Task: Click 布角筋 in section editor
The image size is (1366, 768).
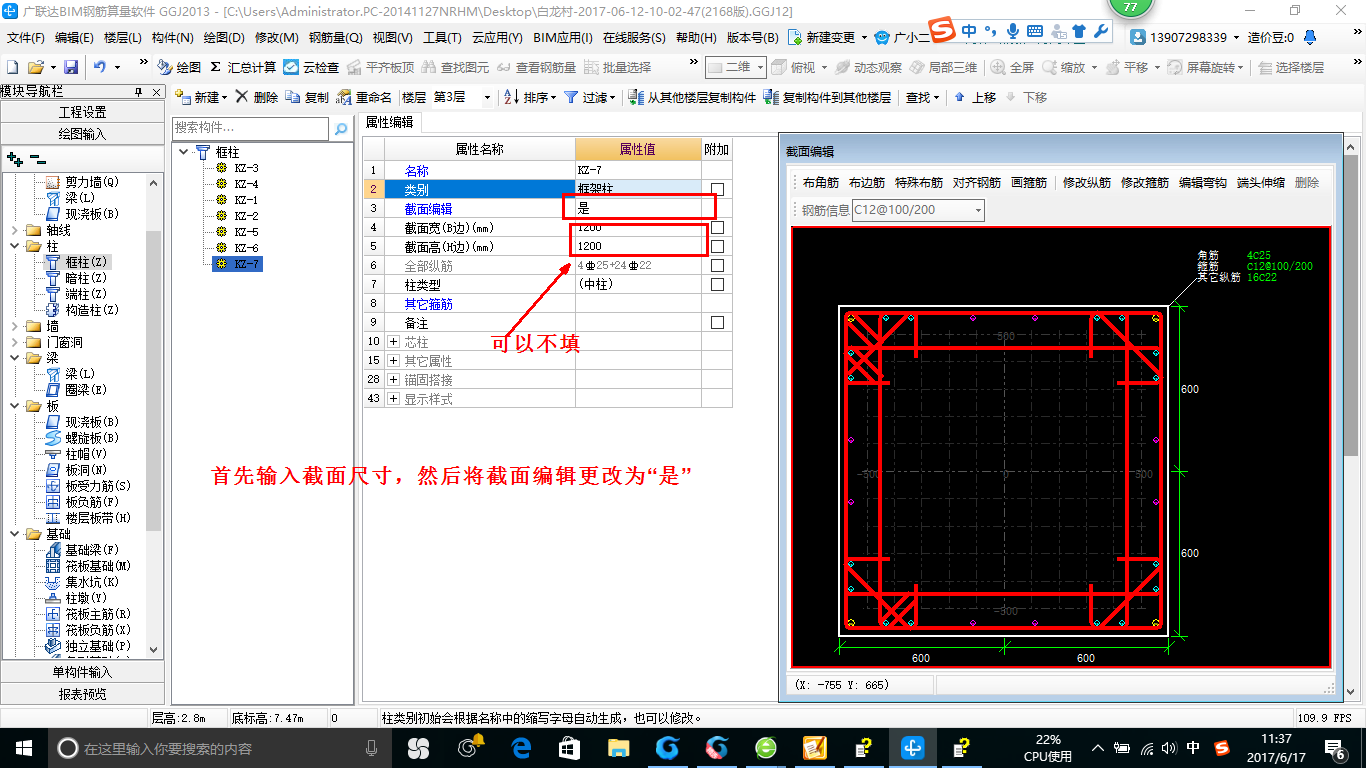Action: pos(821,182)
